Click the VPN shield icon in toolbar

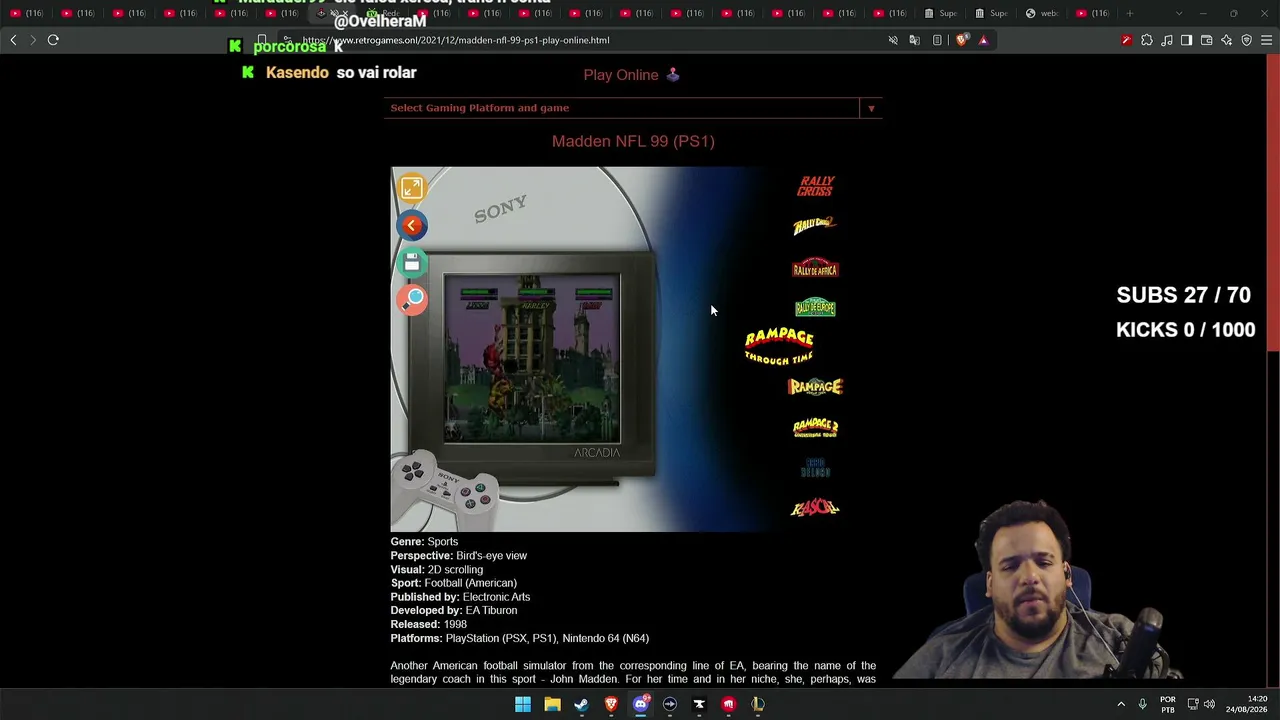coord(1247,40)
